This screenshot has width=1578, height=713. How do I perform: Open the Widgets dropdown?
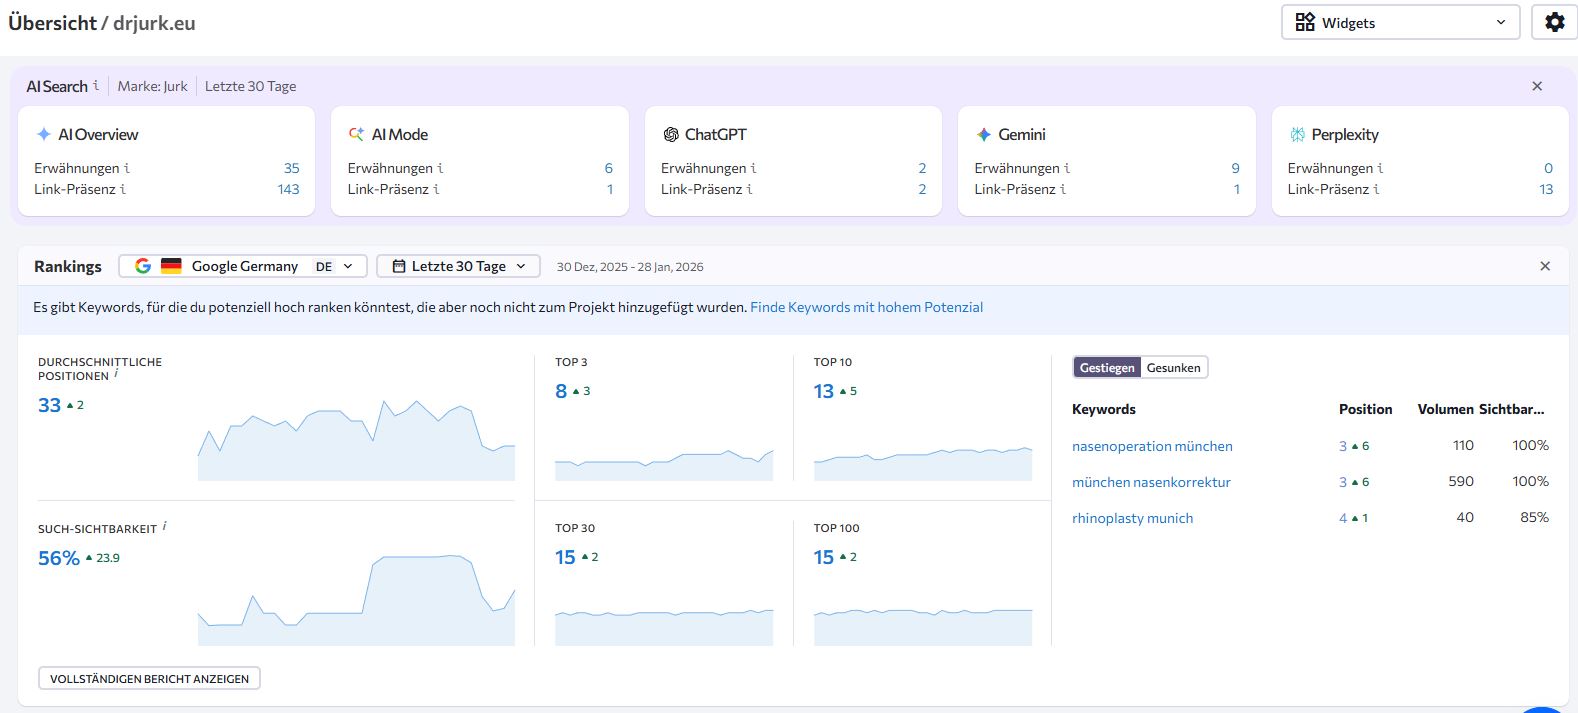point(1400,22)
